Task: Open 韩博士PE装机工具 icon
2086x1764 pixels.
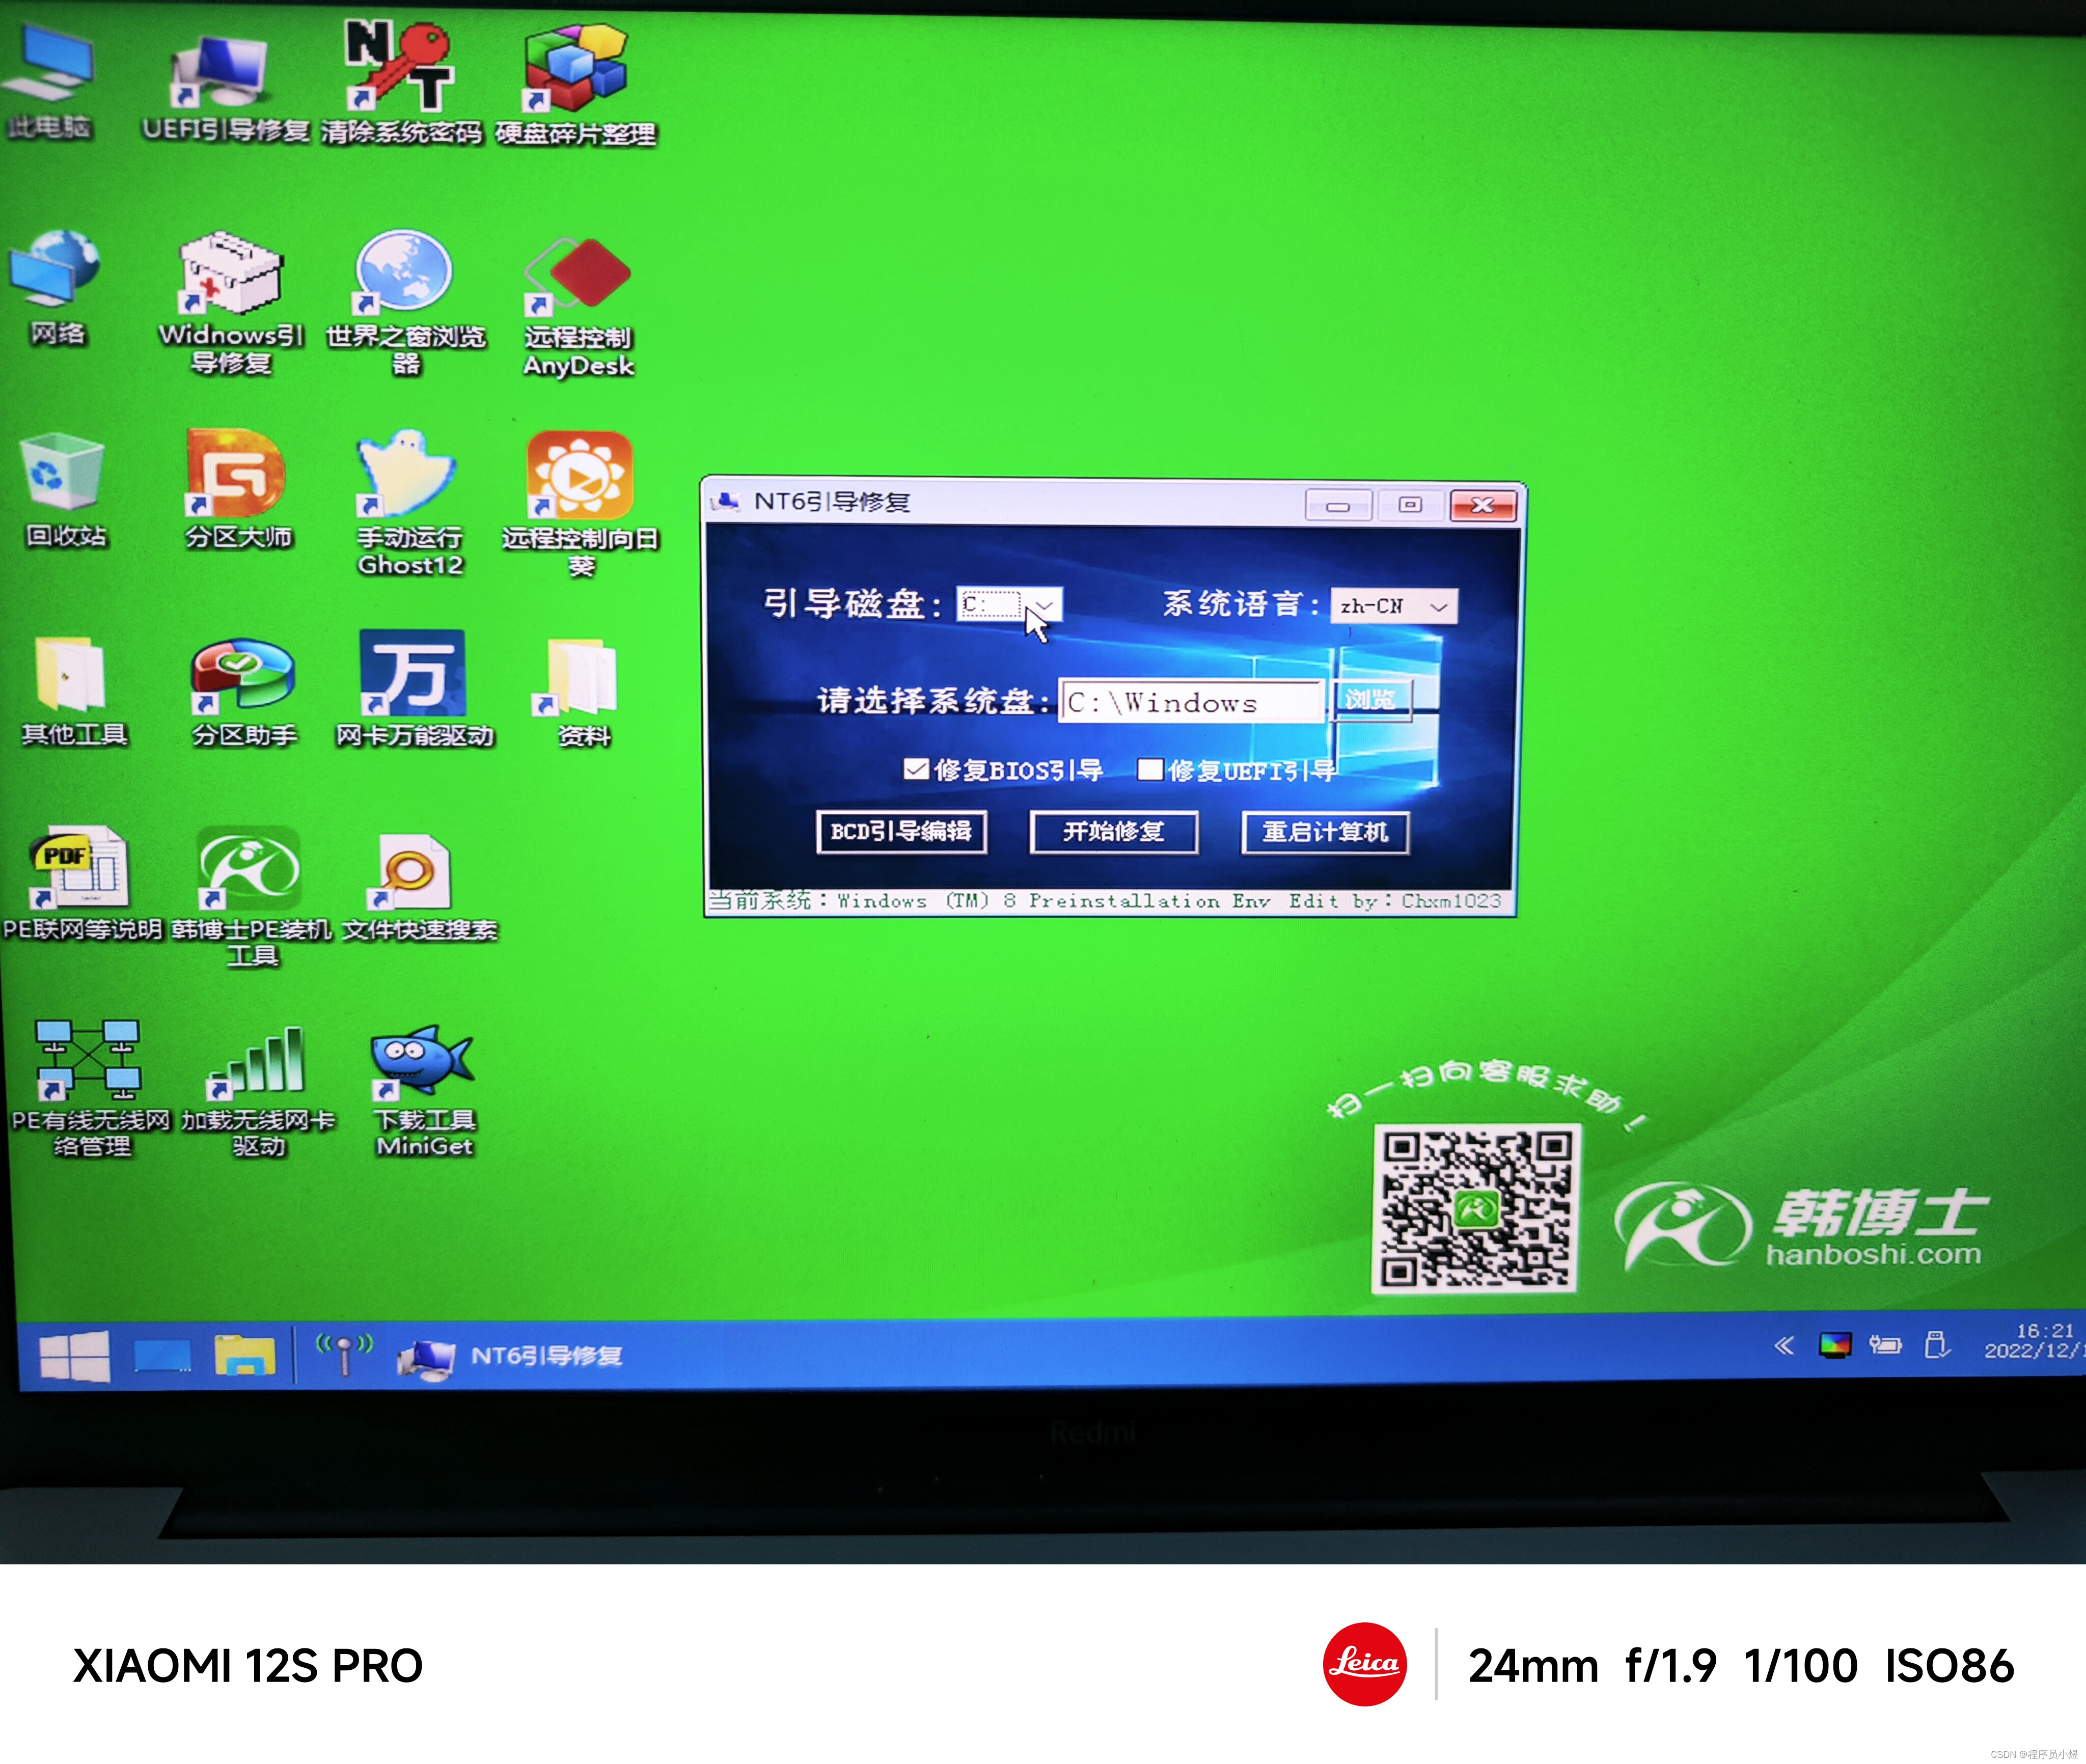Action: tap(249, 867)
